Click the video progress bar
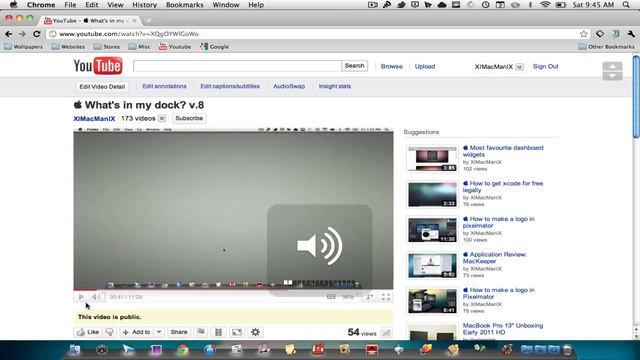640x360 pixels. click(233, 290)
